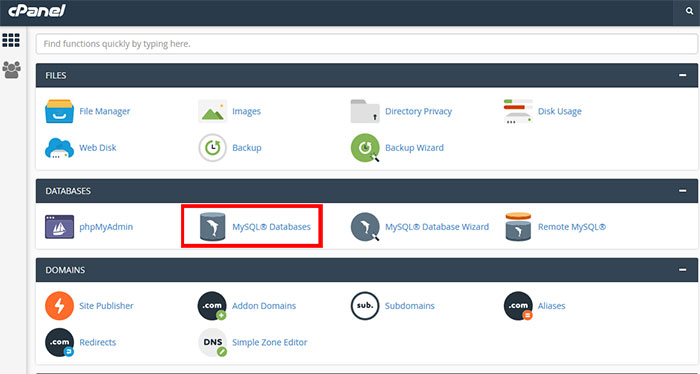Open the Redirects .com icon
Image resolution: width=700 pixels, height=374 pixels.
click(x=59, y=342)
